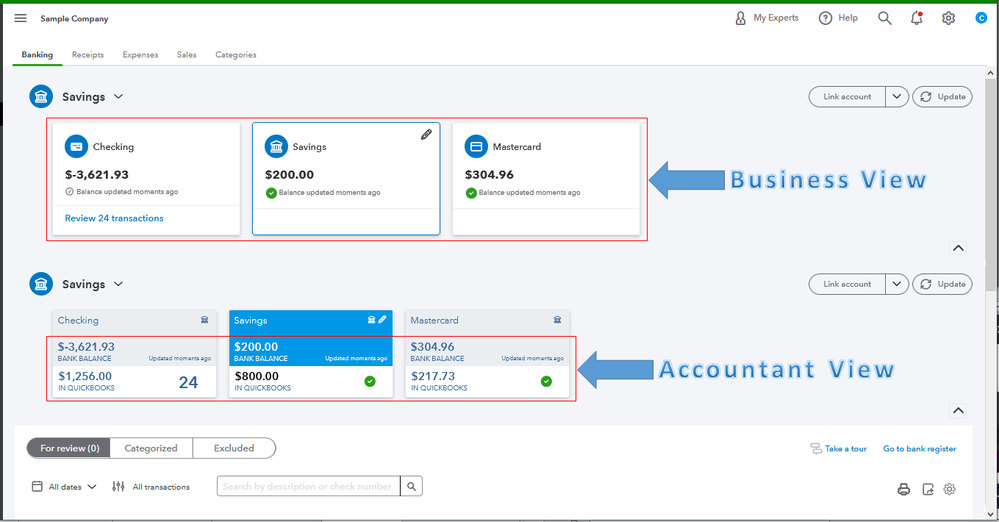
Task: Select the Checking accountant view tile
Action: 134,354
